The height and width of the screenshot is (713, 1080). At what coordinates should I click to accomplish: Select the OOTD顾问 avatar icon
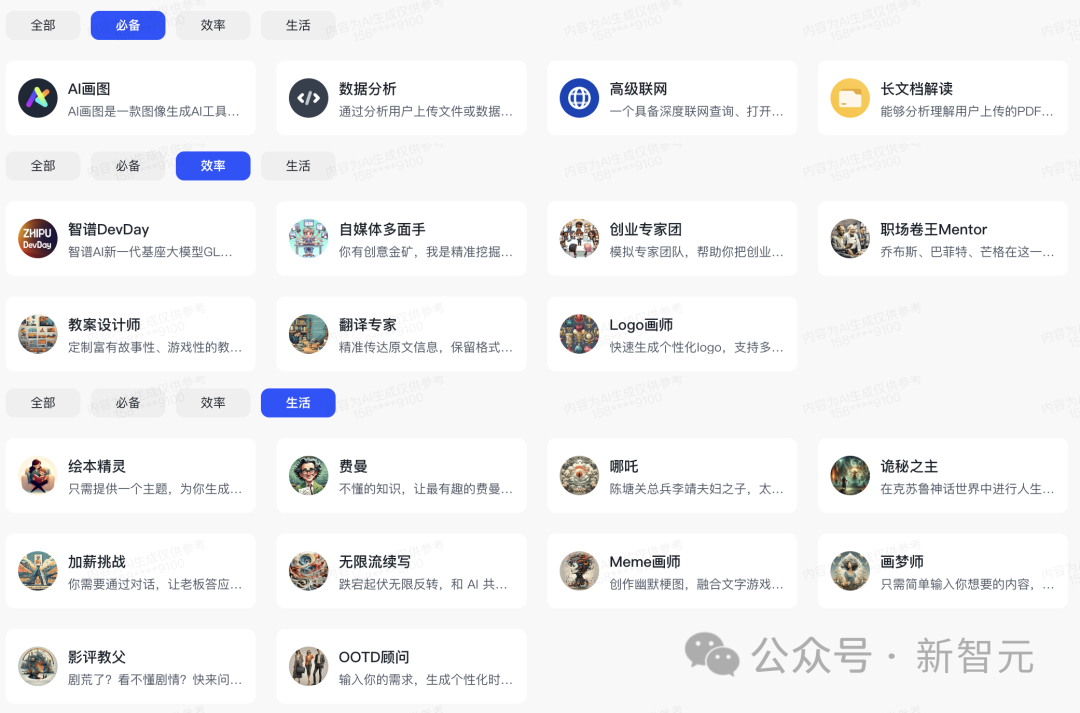pyautogui.click(x=308, y=666)
